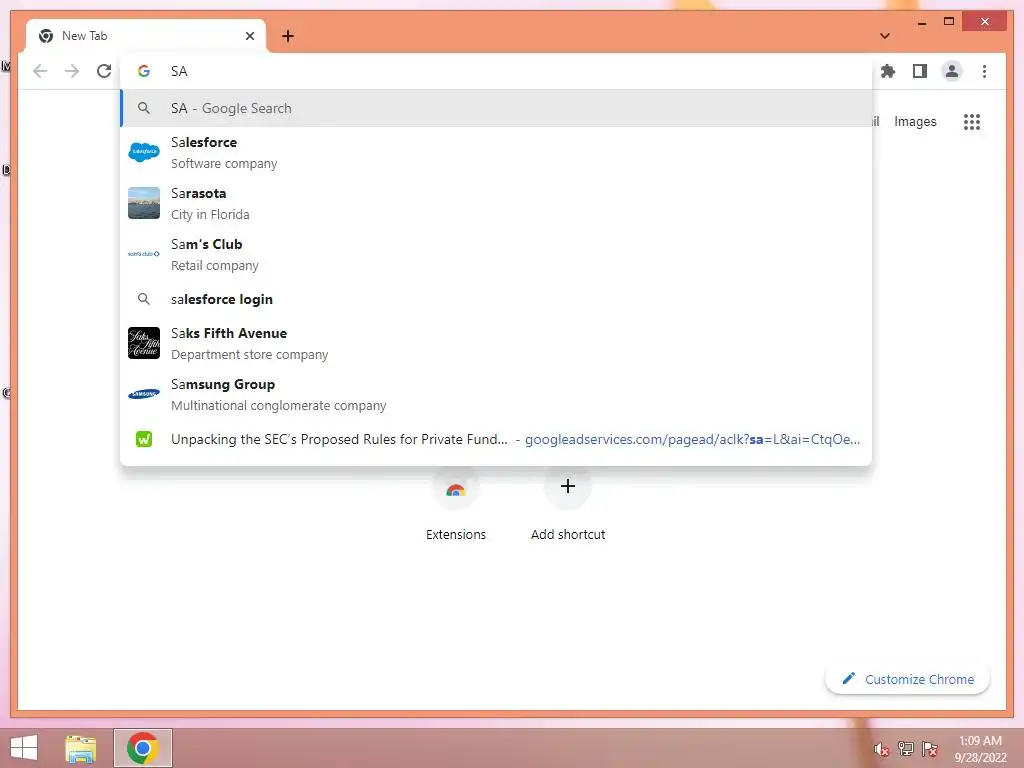Image resolution: width=1024 pixels, height=768 pixels.
Task: Open the Extensions shortcut tile
Action: tap(456, 489)
